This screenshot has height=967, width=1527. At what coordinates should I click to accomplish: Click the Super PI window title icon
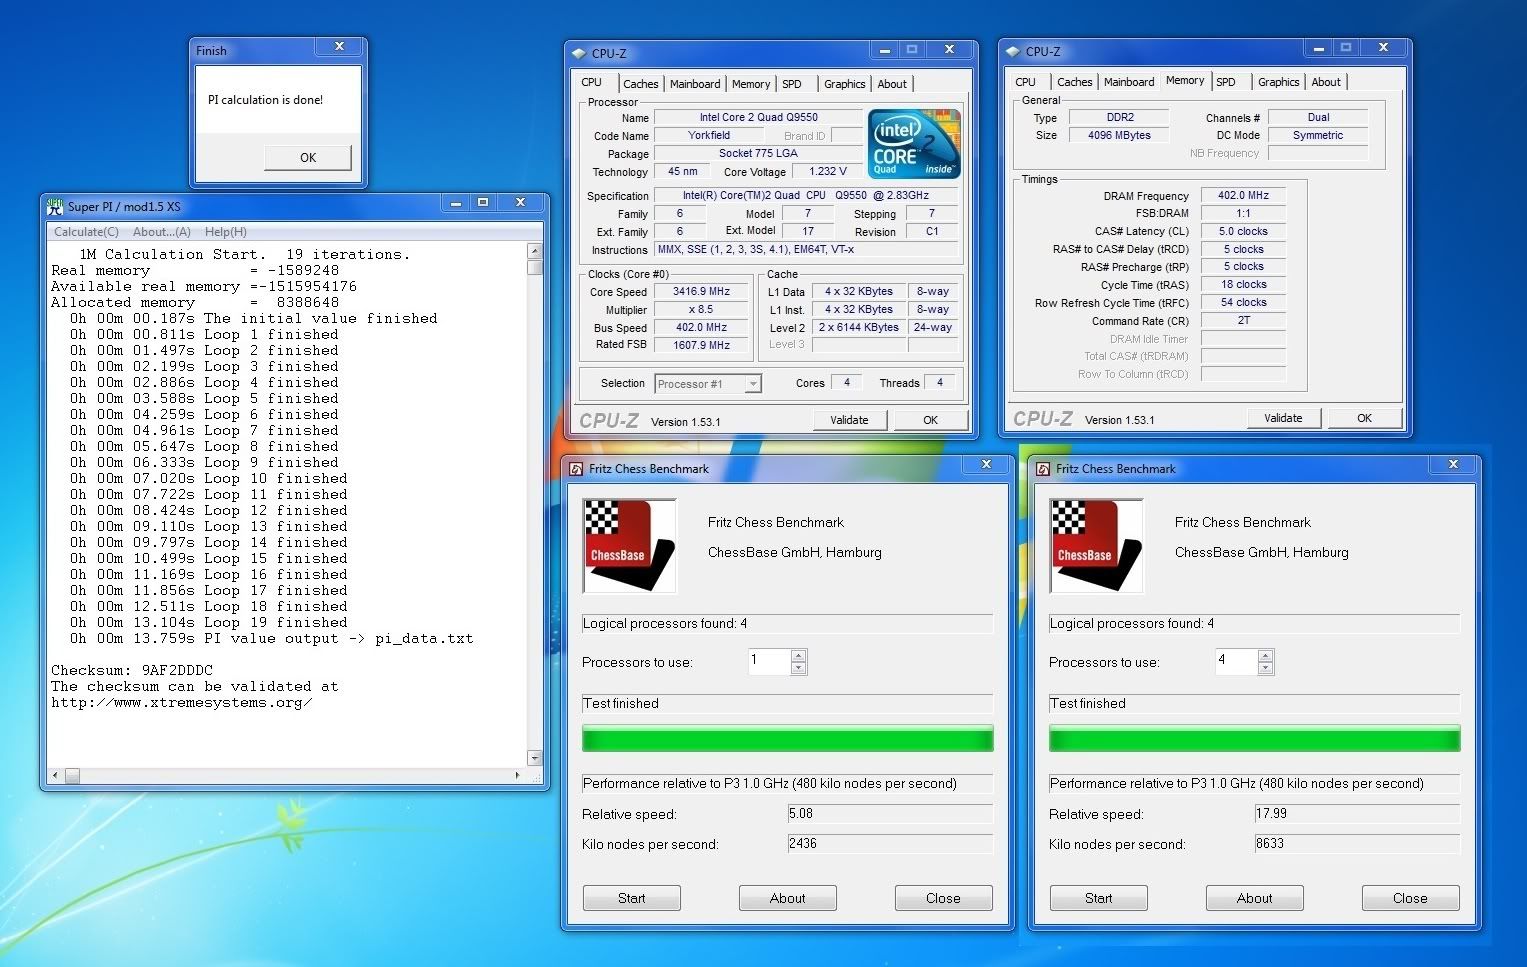55,206
